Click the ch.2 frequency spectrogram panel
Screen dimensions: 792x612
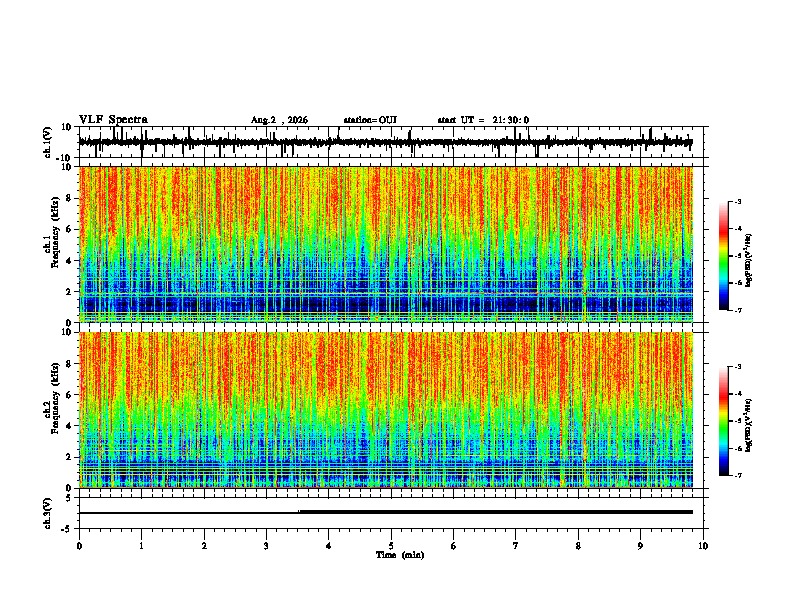tap(386, 410)
